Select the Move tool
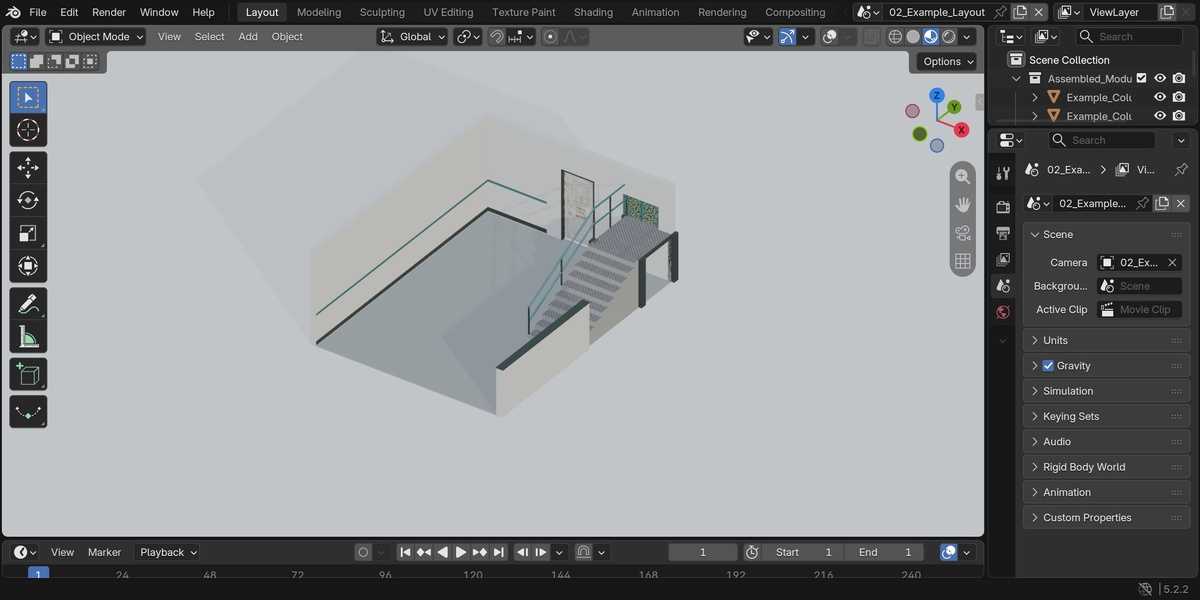1200x600 pixels. coord(28,168)
